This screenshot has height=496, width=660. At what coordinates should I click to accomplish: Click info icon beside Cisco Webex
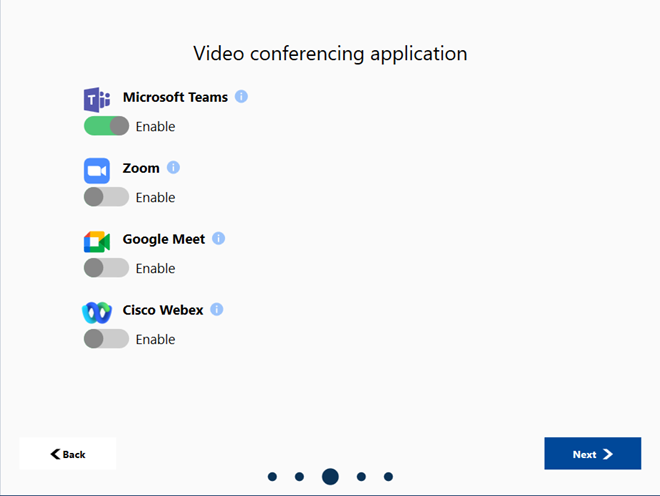pos(216,310)
